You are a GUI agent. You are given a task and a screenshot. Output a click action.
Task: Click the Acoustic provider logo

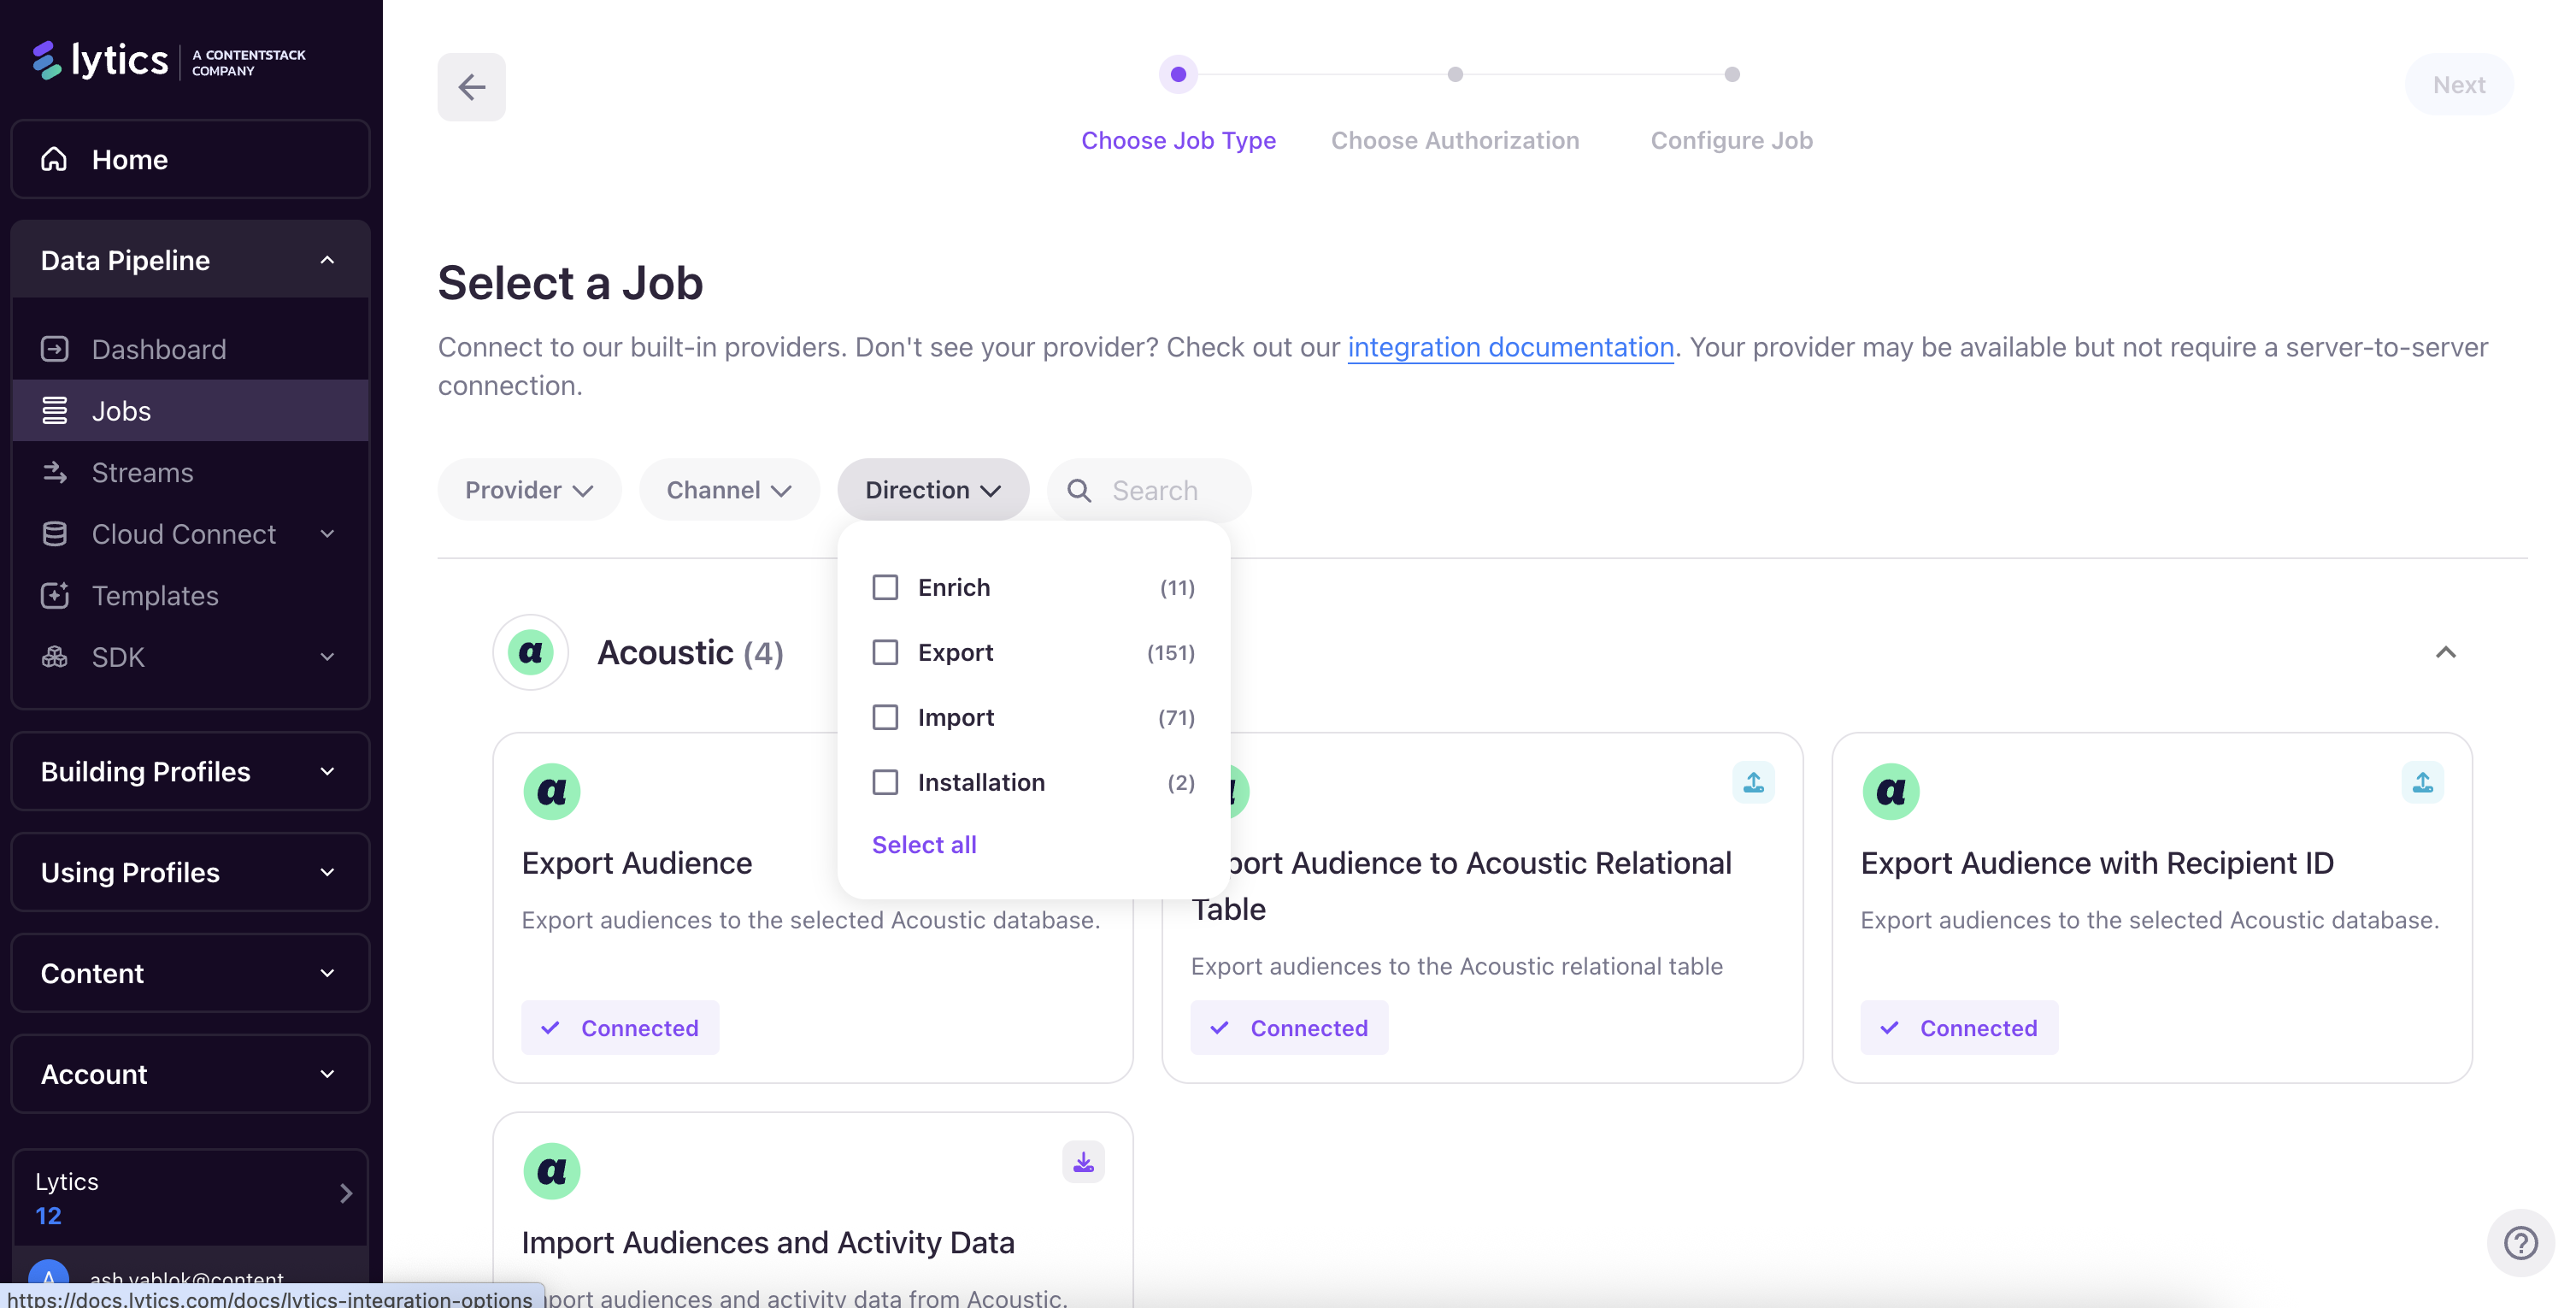point(530,652)
